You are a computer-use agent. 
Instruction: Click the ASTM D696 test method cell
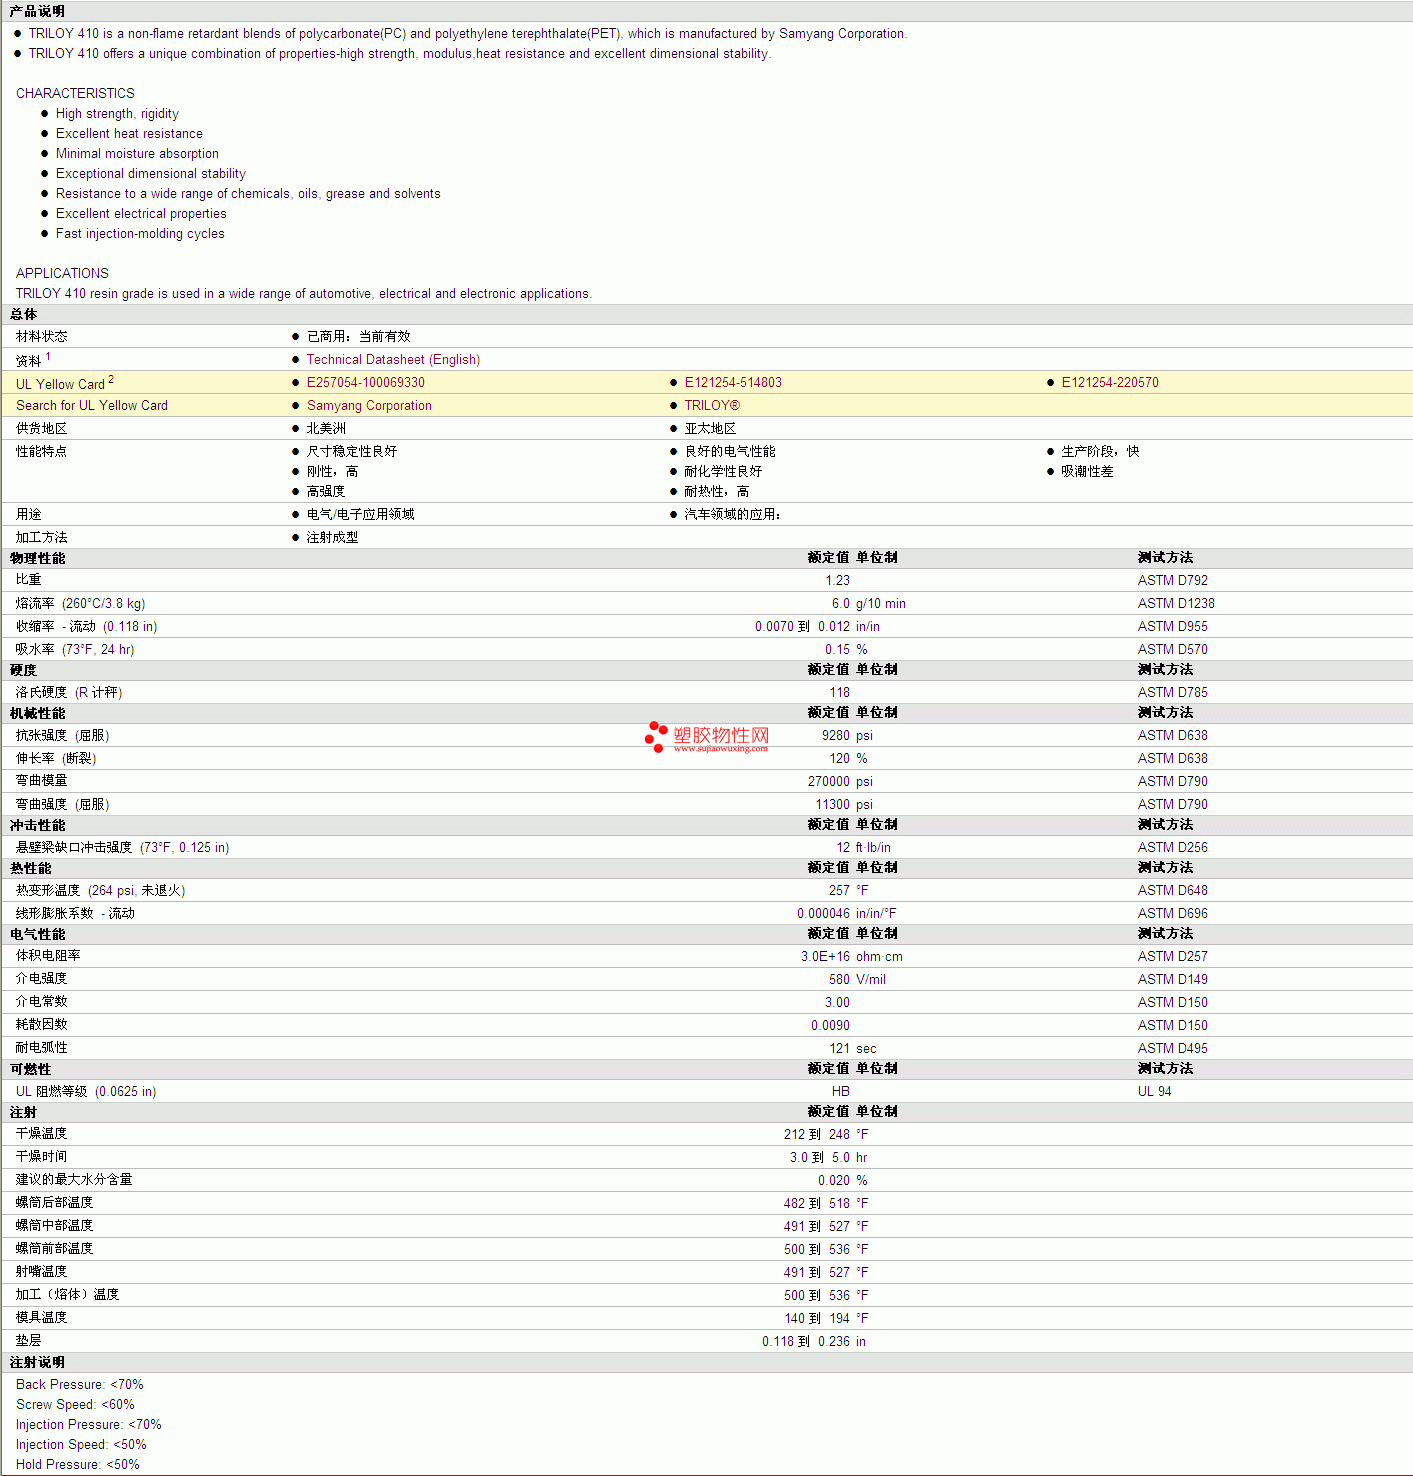[1172, 914]
